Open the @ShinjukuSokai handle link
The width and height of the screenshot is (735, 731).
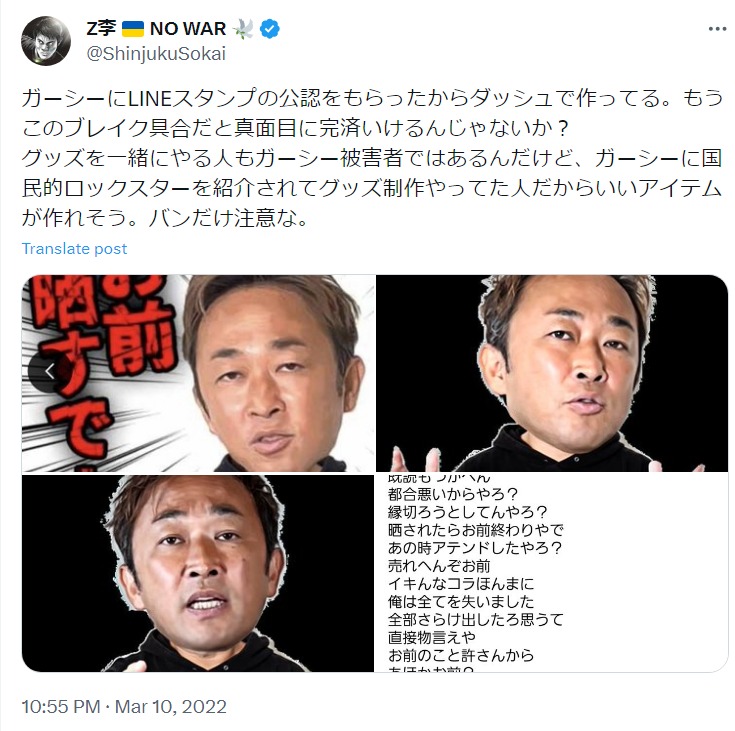pos(156,54)
